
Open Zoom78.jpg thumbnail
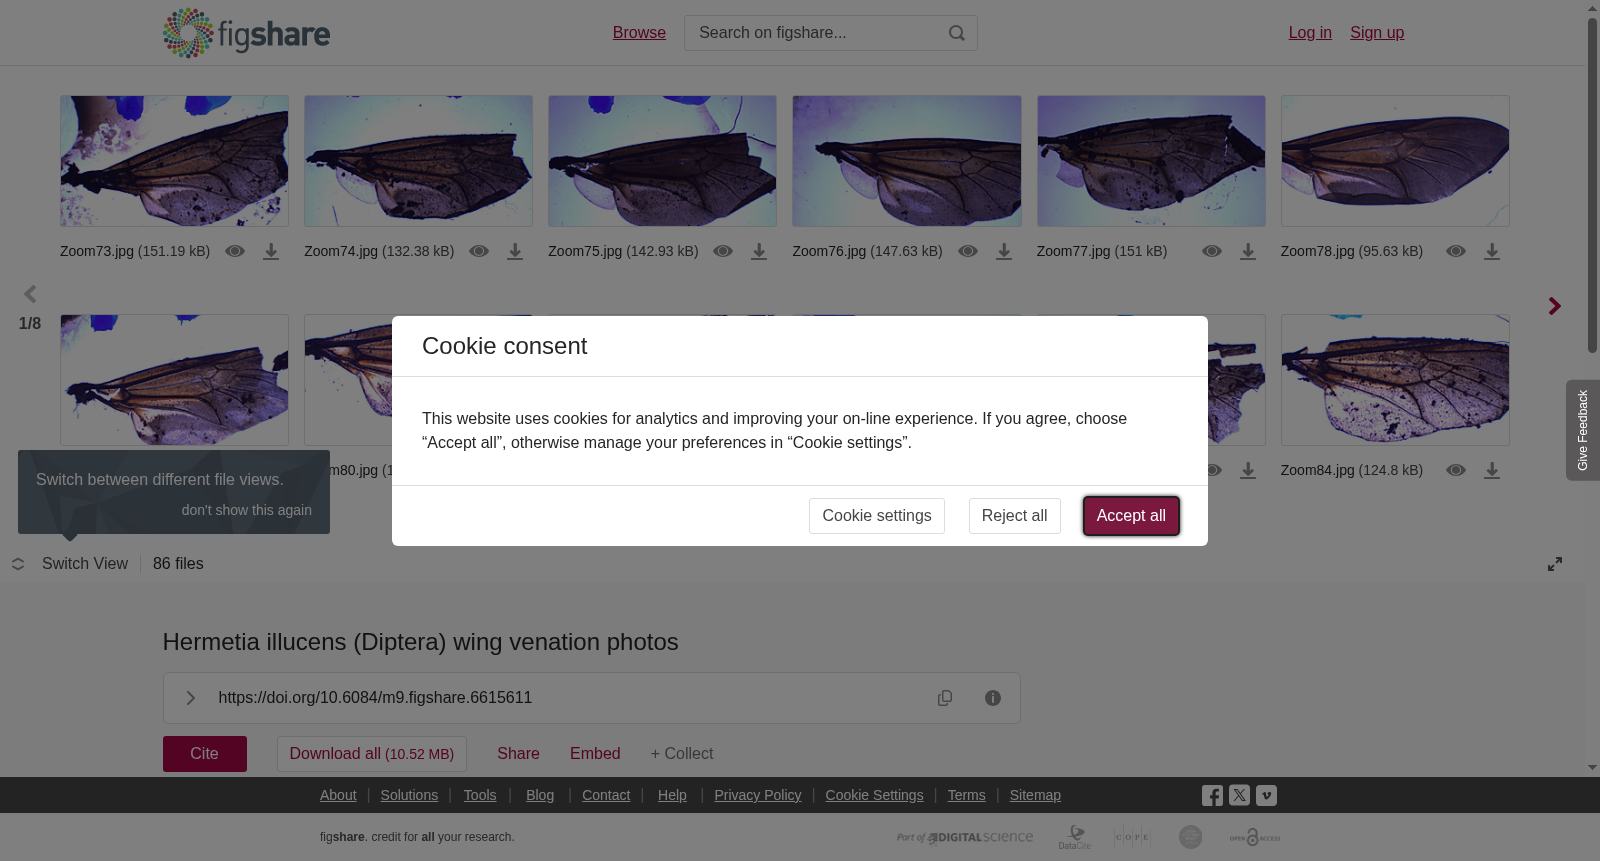click(x=1395, y=161)
